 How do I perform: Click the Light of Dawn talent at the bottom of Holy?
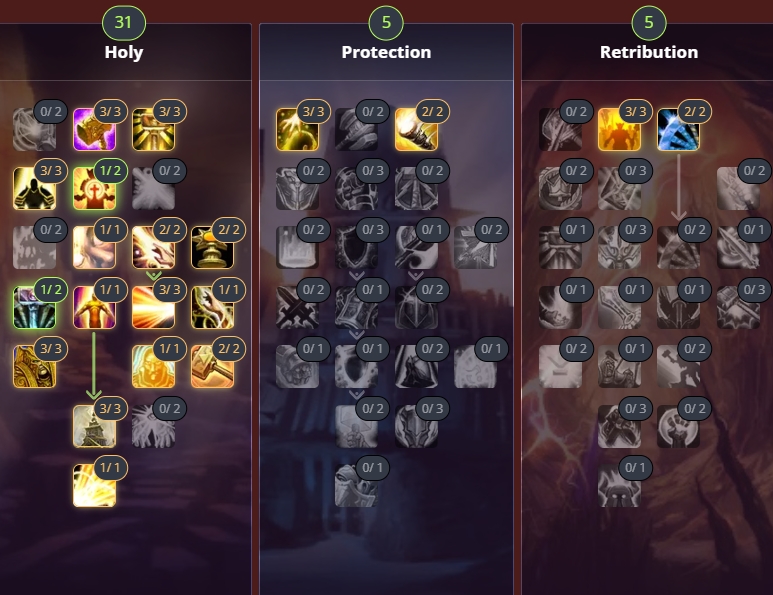tap(94, 486)
